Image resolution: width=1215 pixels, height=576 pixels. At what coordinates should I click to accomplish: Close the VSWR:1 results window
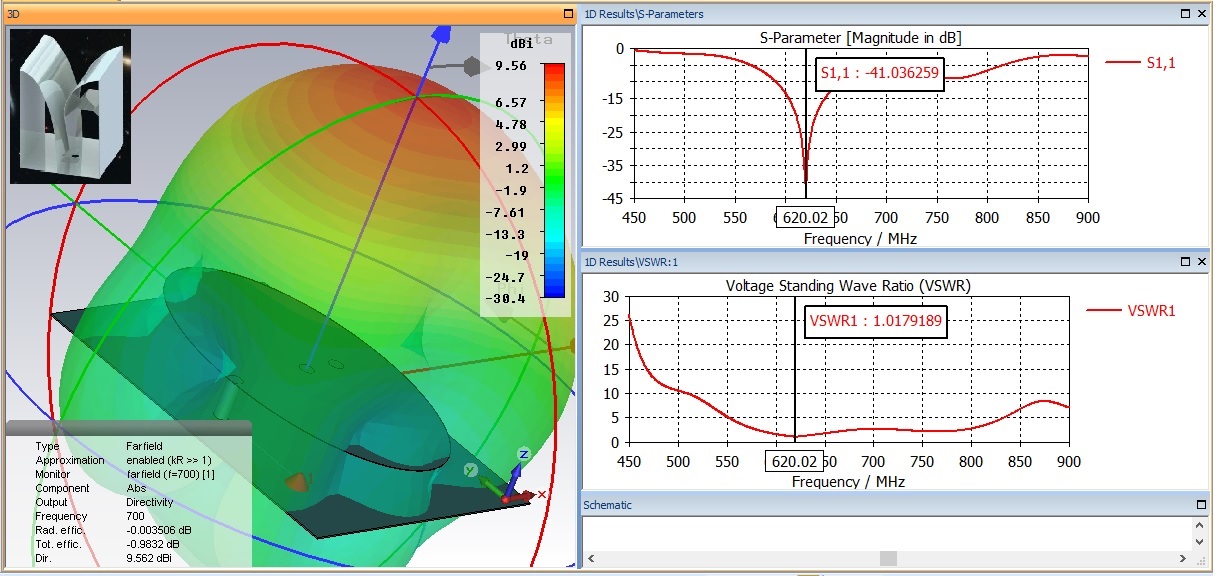[x=1202, y=262]
